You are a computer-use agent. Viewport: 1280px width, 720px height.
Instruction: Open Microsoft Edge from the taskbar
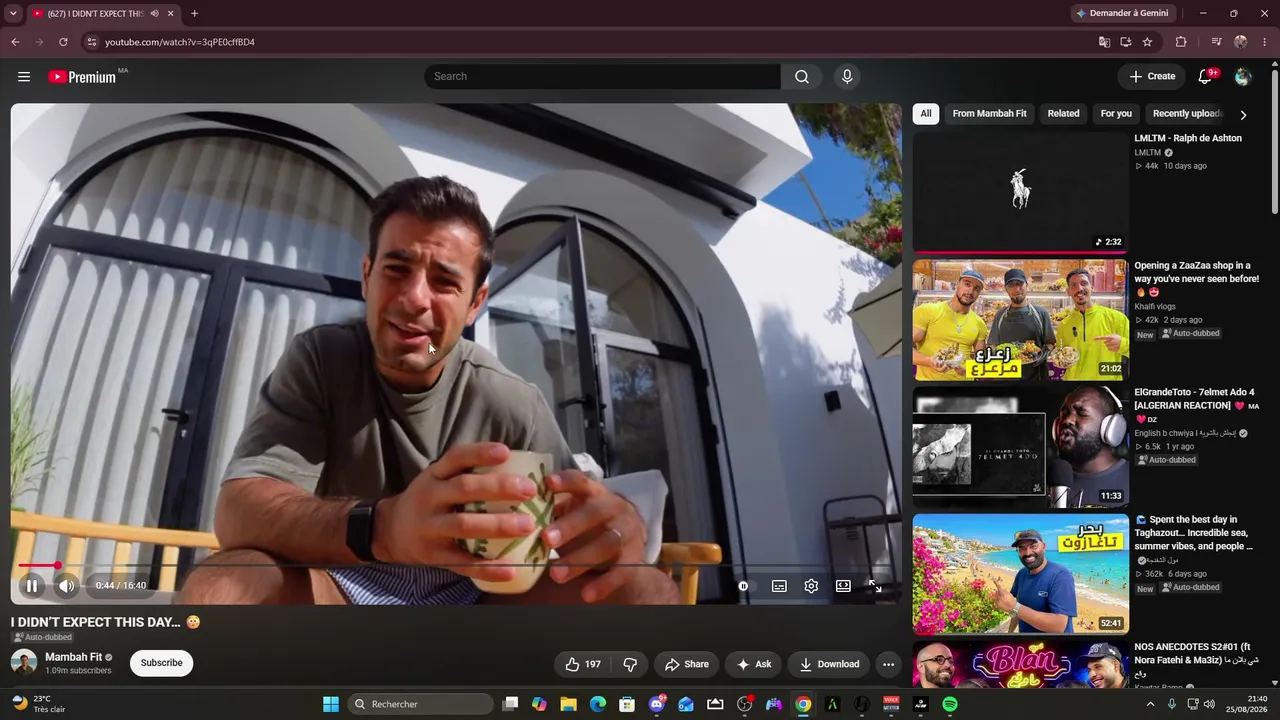pos(598,704)
